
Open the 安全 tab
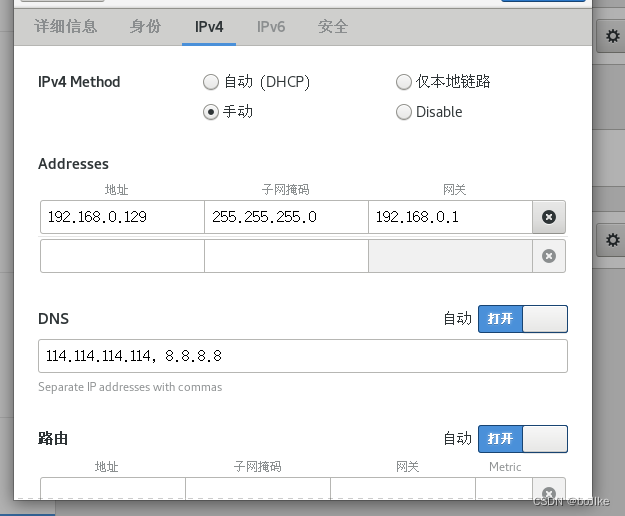coord(333,27)
